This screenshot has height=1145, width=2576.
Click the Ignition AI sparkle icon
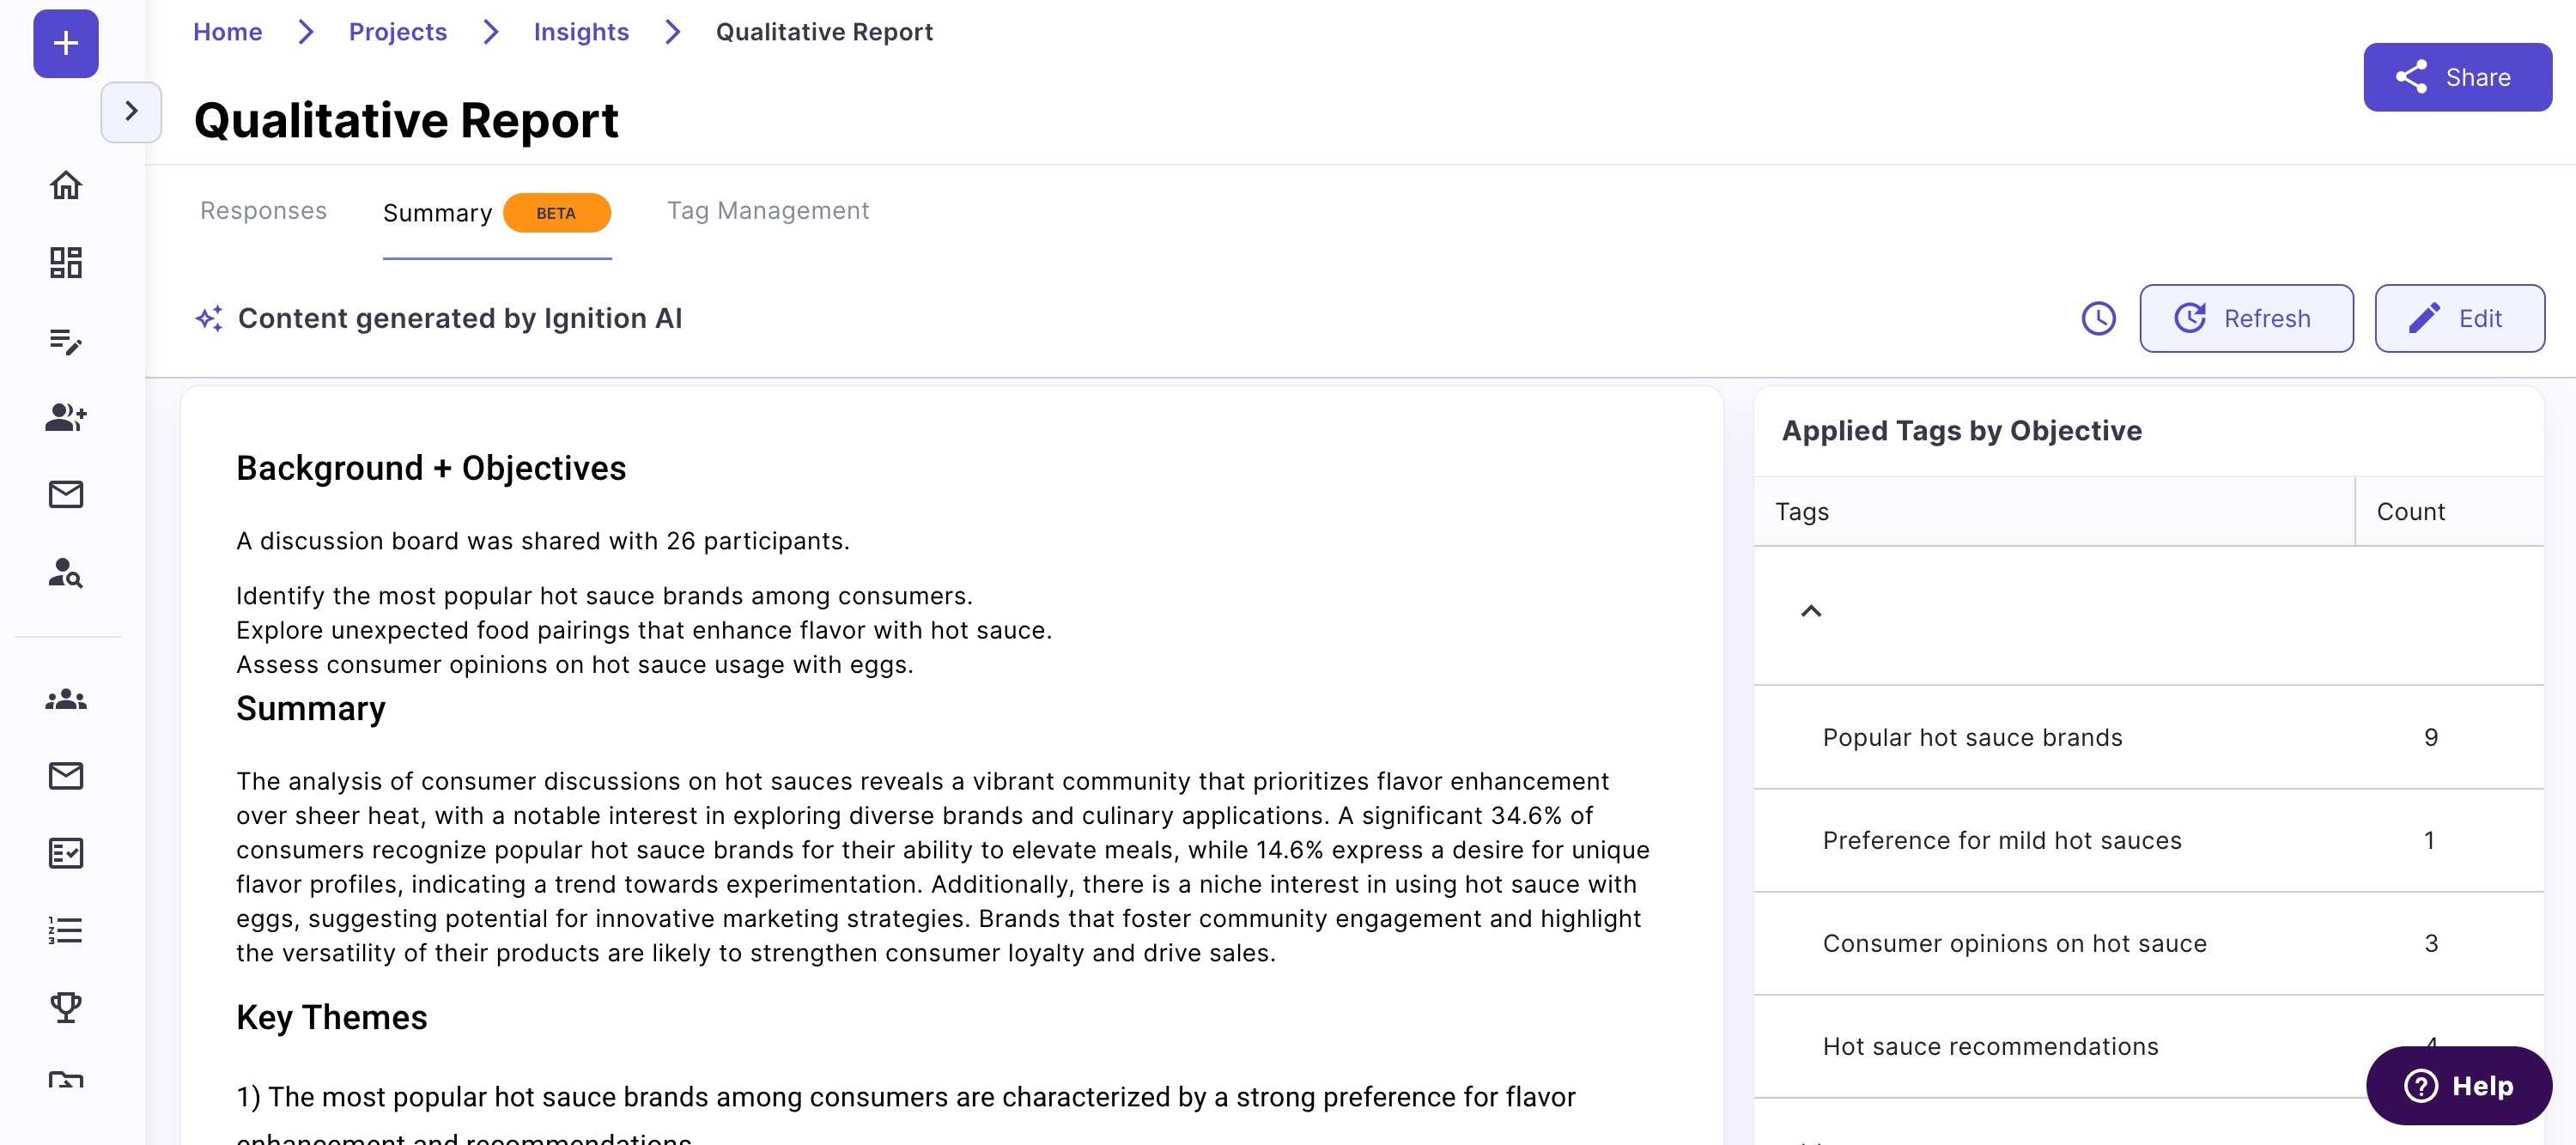click(x=209, y=319)
